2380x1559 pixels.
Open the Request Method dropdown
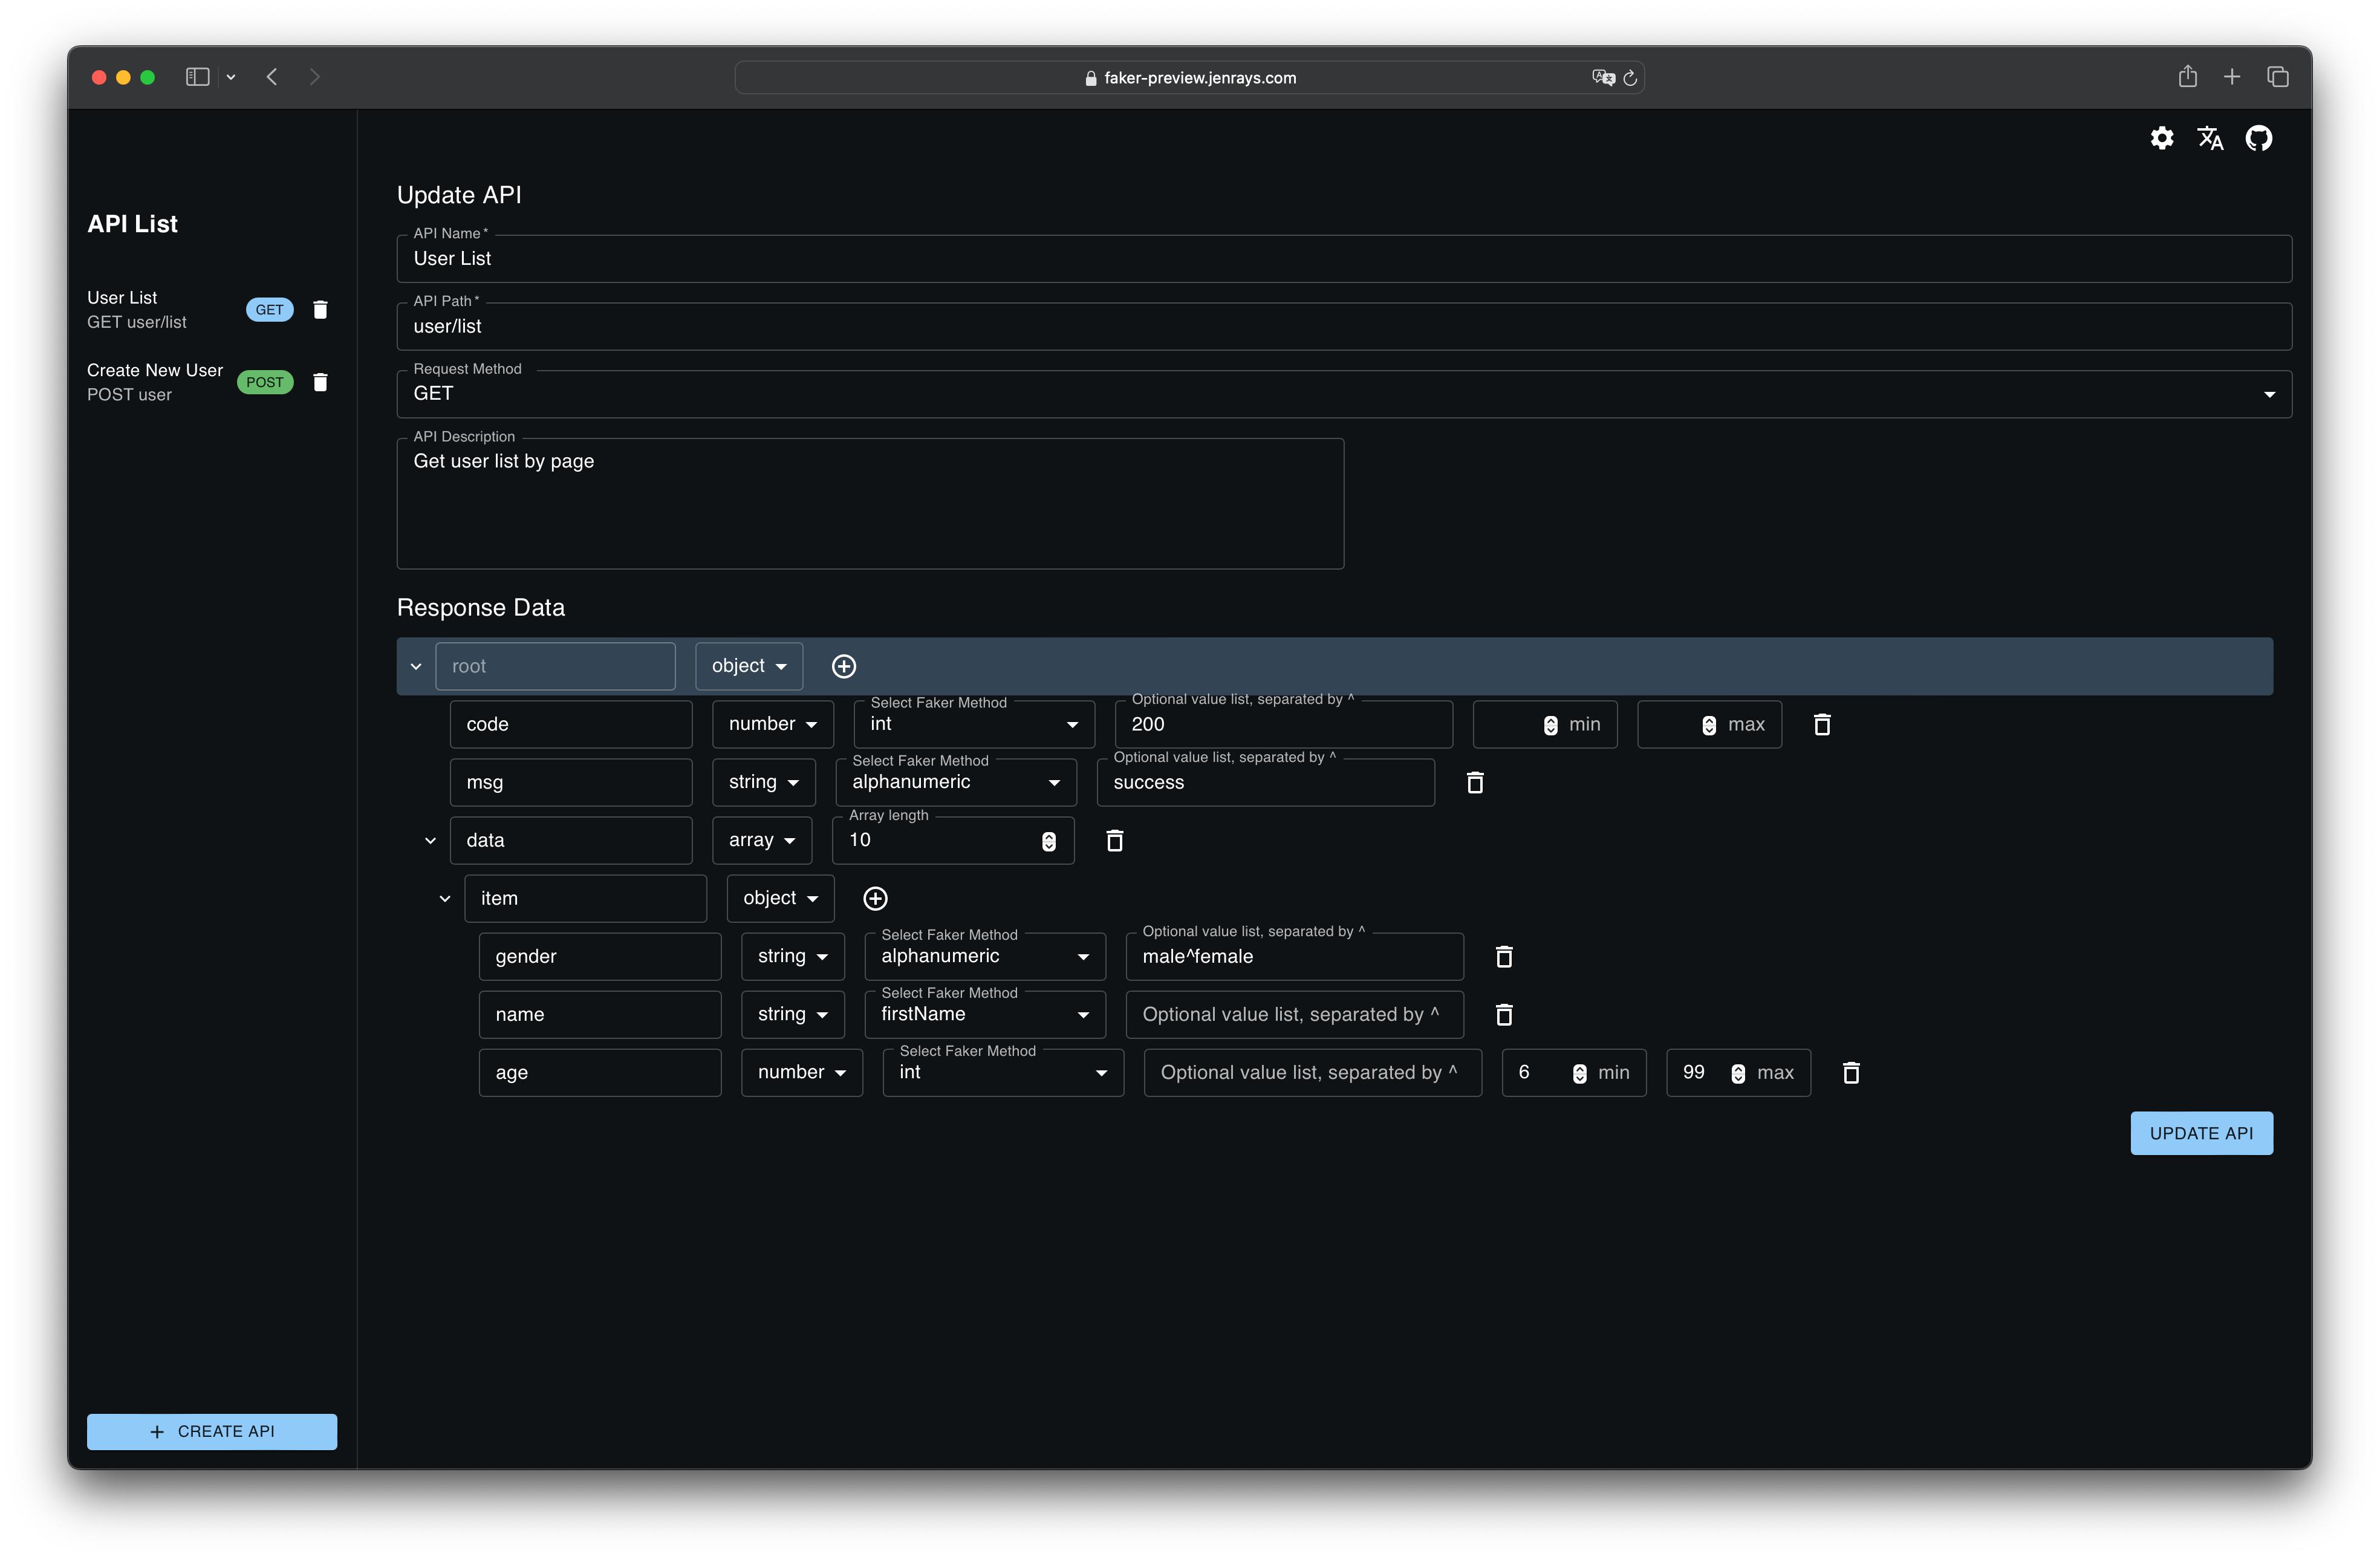tap(1343, 394)
